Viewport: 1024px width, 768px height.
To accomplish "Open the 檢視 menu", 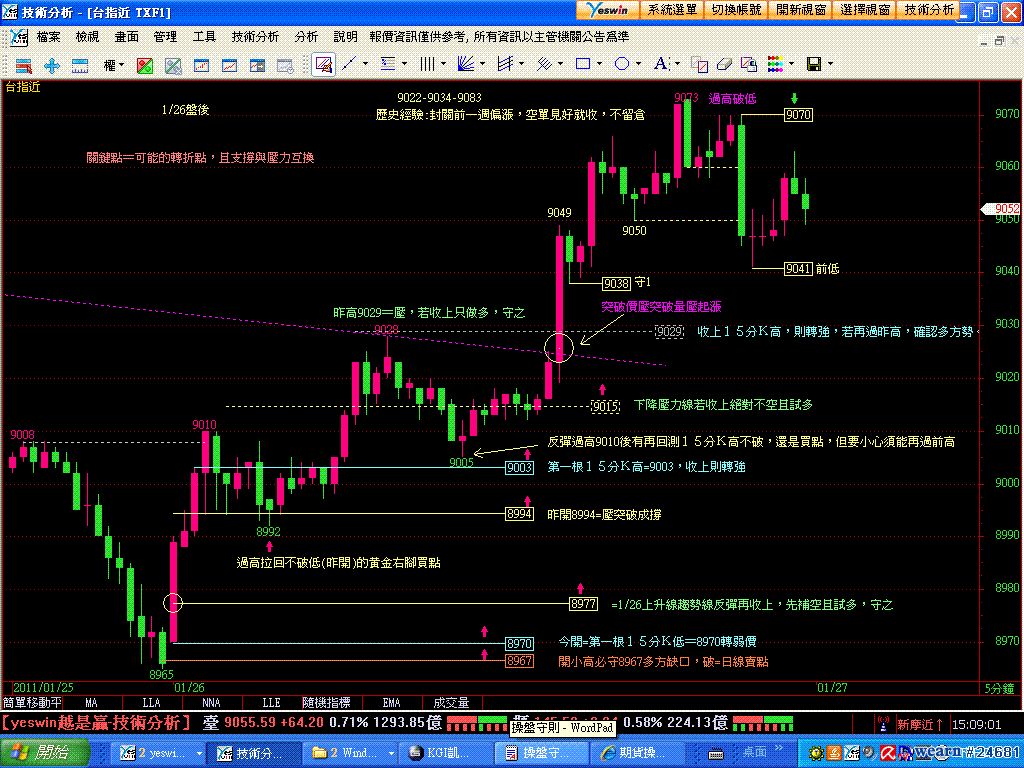I will (88, 37).
